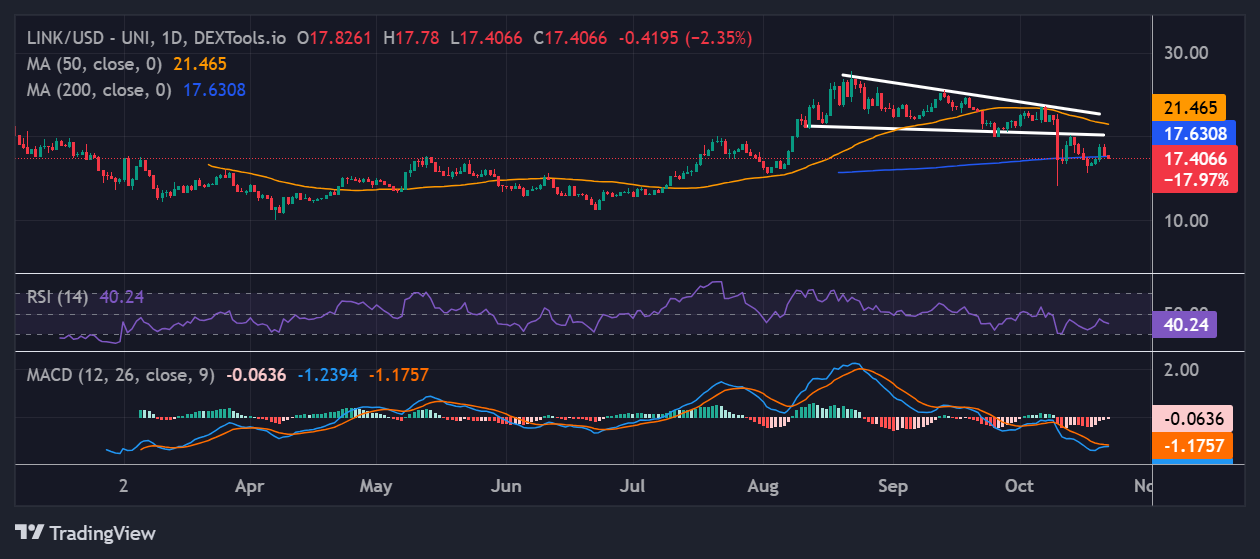This screenshot has height=559, width=1260.
Task: Click the 10.00 price scale label
Action: [1184, 220]
